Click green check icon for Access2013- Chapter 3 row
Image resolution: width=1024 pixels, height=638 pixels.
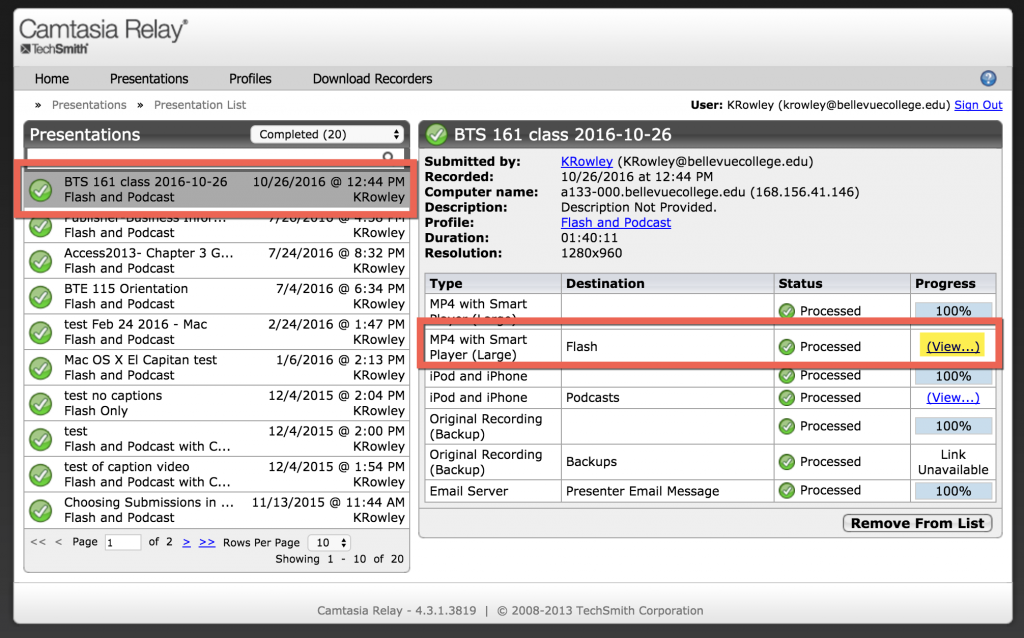pyautogui.click(x=41, y=261)
